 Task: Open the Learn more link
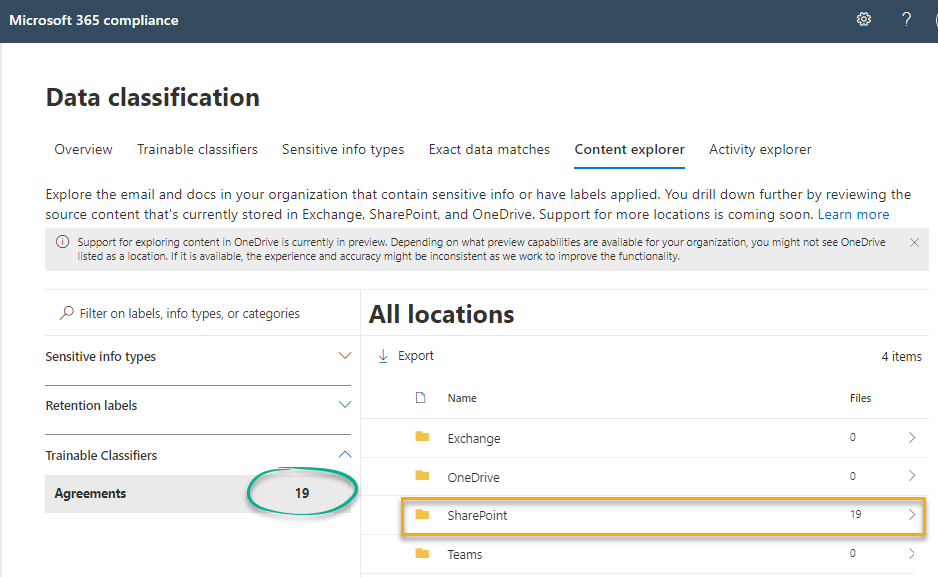(853, 213)
